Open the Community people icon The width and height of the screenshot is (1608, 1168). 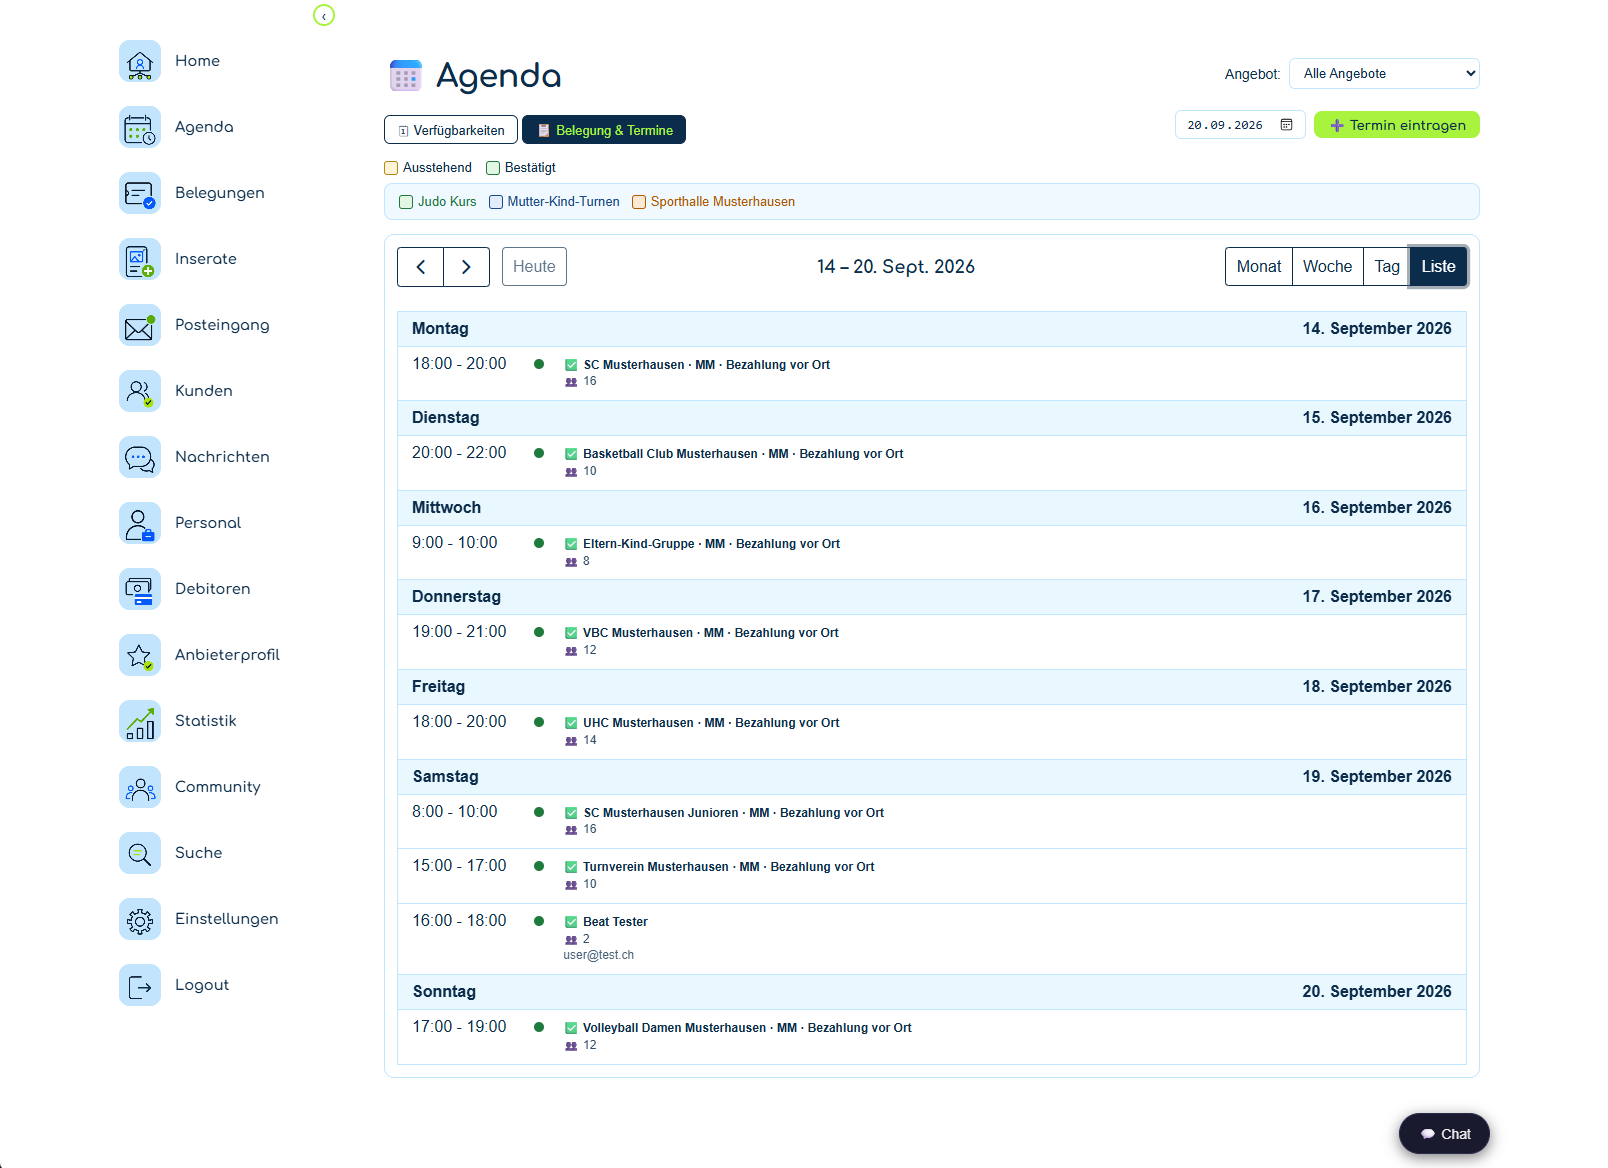click(x=140, y=787)
